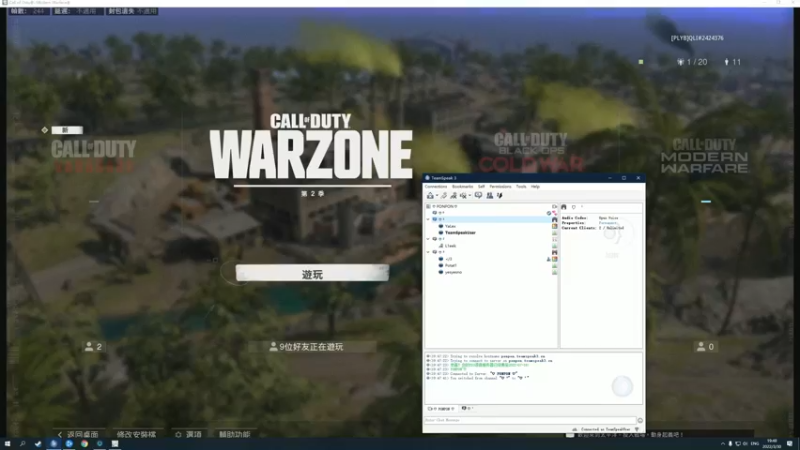Collapse channel containing user yesyesno

(428, 252)
